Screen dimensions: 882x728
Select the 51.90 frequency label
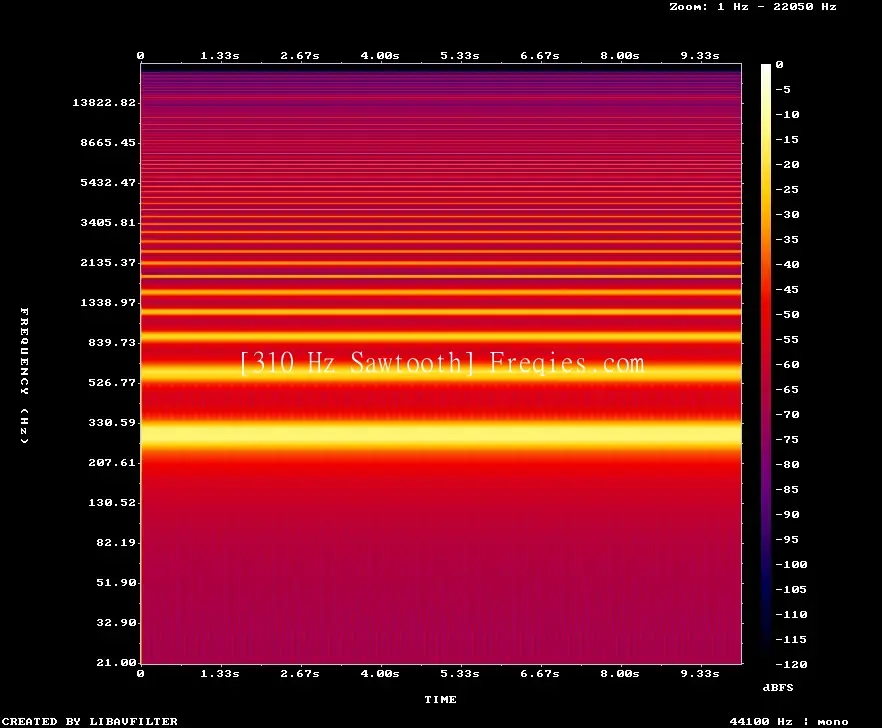(x=116, y=582)
